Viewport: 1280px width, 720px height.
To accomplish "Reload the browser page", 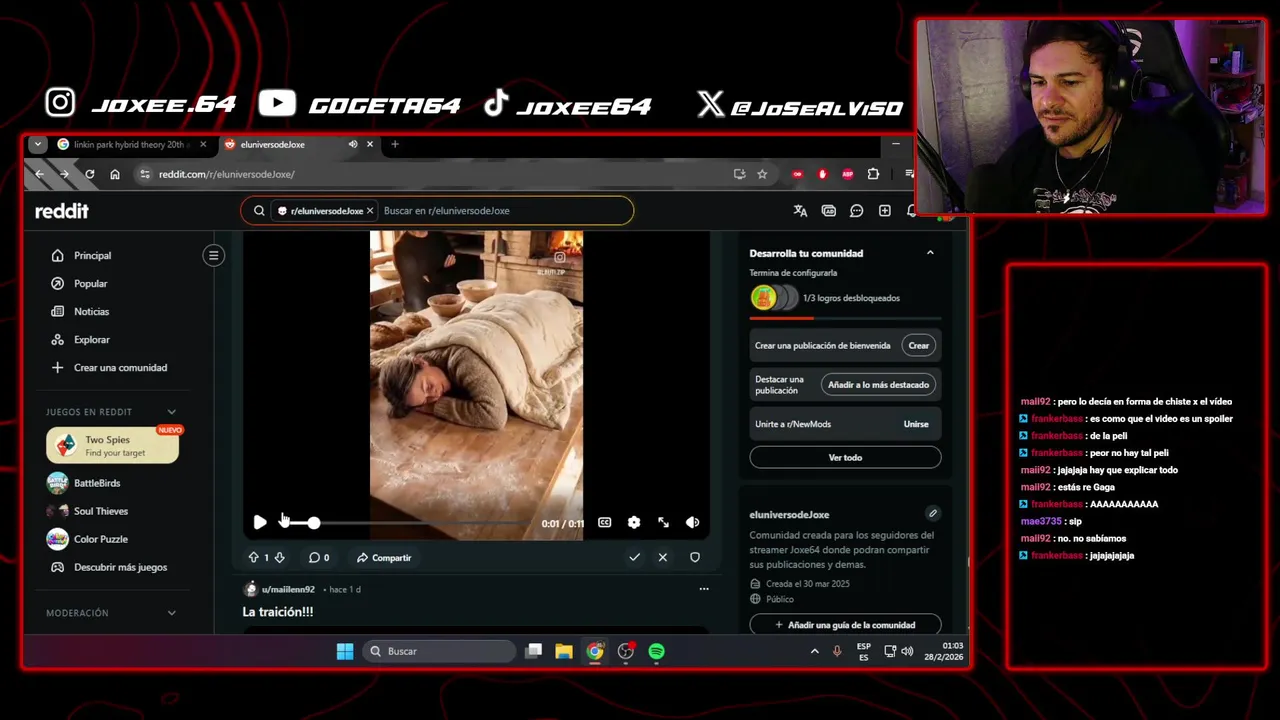I will click(x=89, y=174).
